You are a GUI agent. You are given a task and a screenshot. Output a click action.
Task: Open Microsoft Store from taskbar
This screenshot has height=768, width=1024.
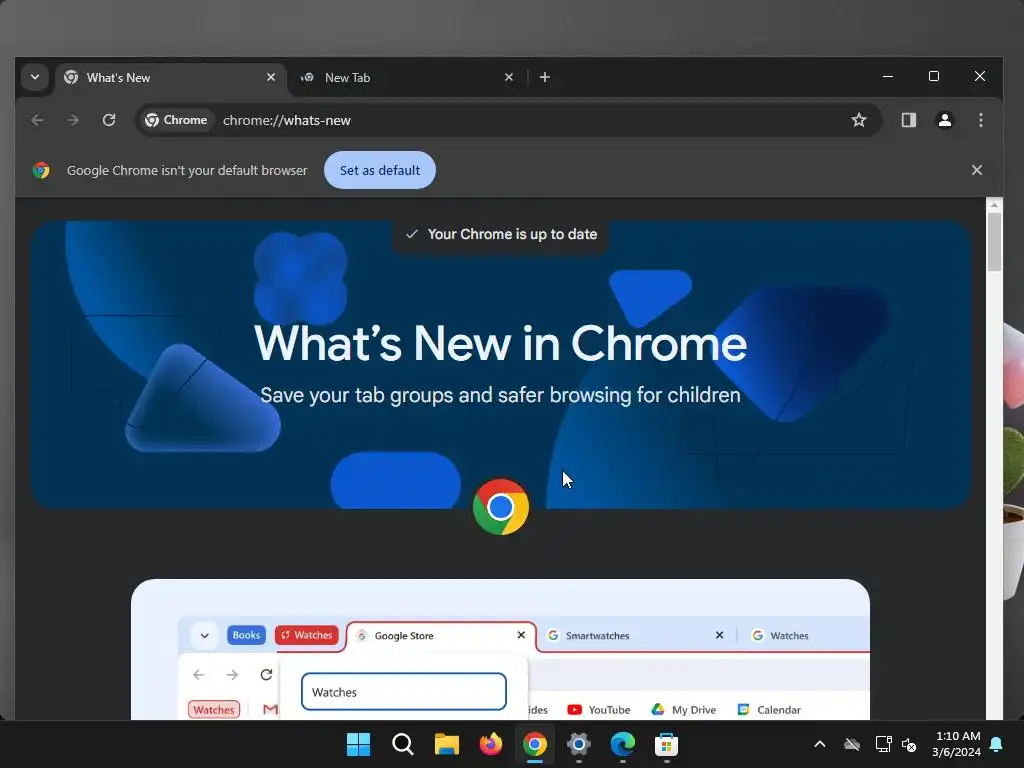pyautogui.click(x=666, y=744)
